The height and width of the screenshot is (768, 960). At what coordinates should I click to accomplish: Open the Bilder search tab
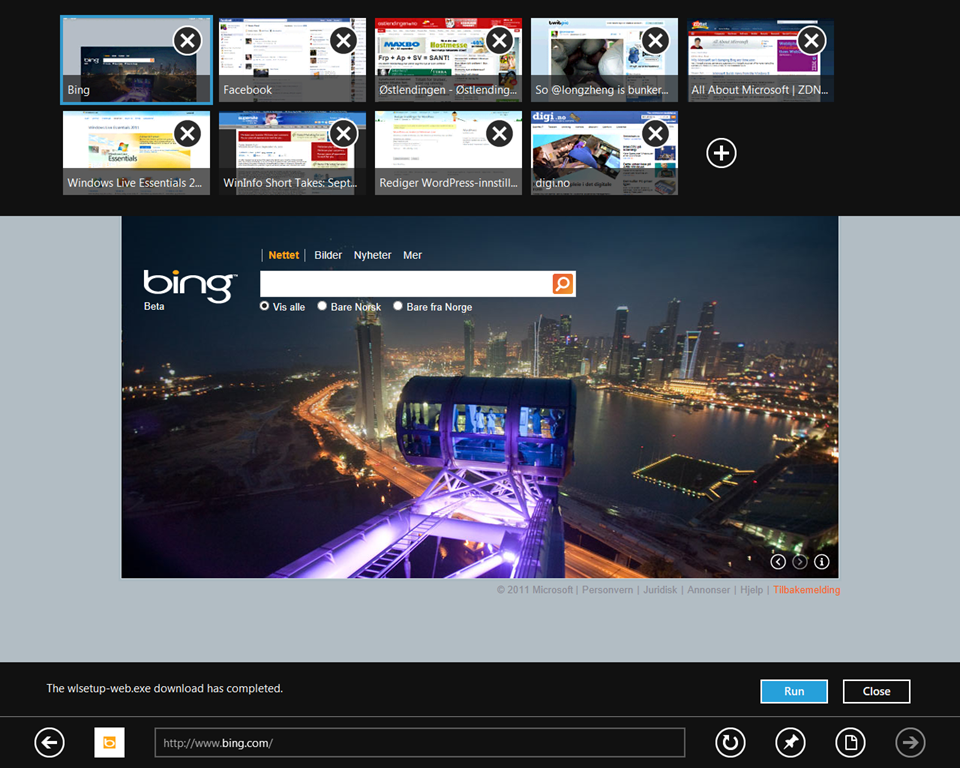coord(328,255)
